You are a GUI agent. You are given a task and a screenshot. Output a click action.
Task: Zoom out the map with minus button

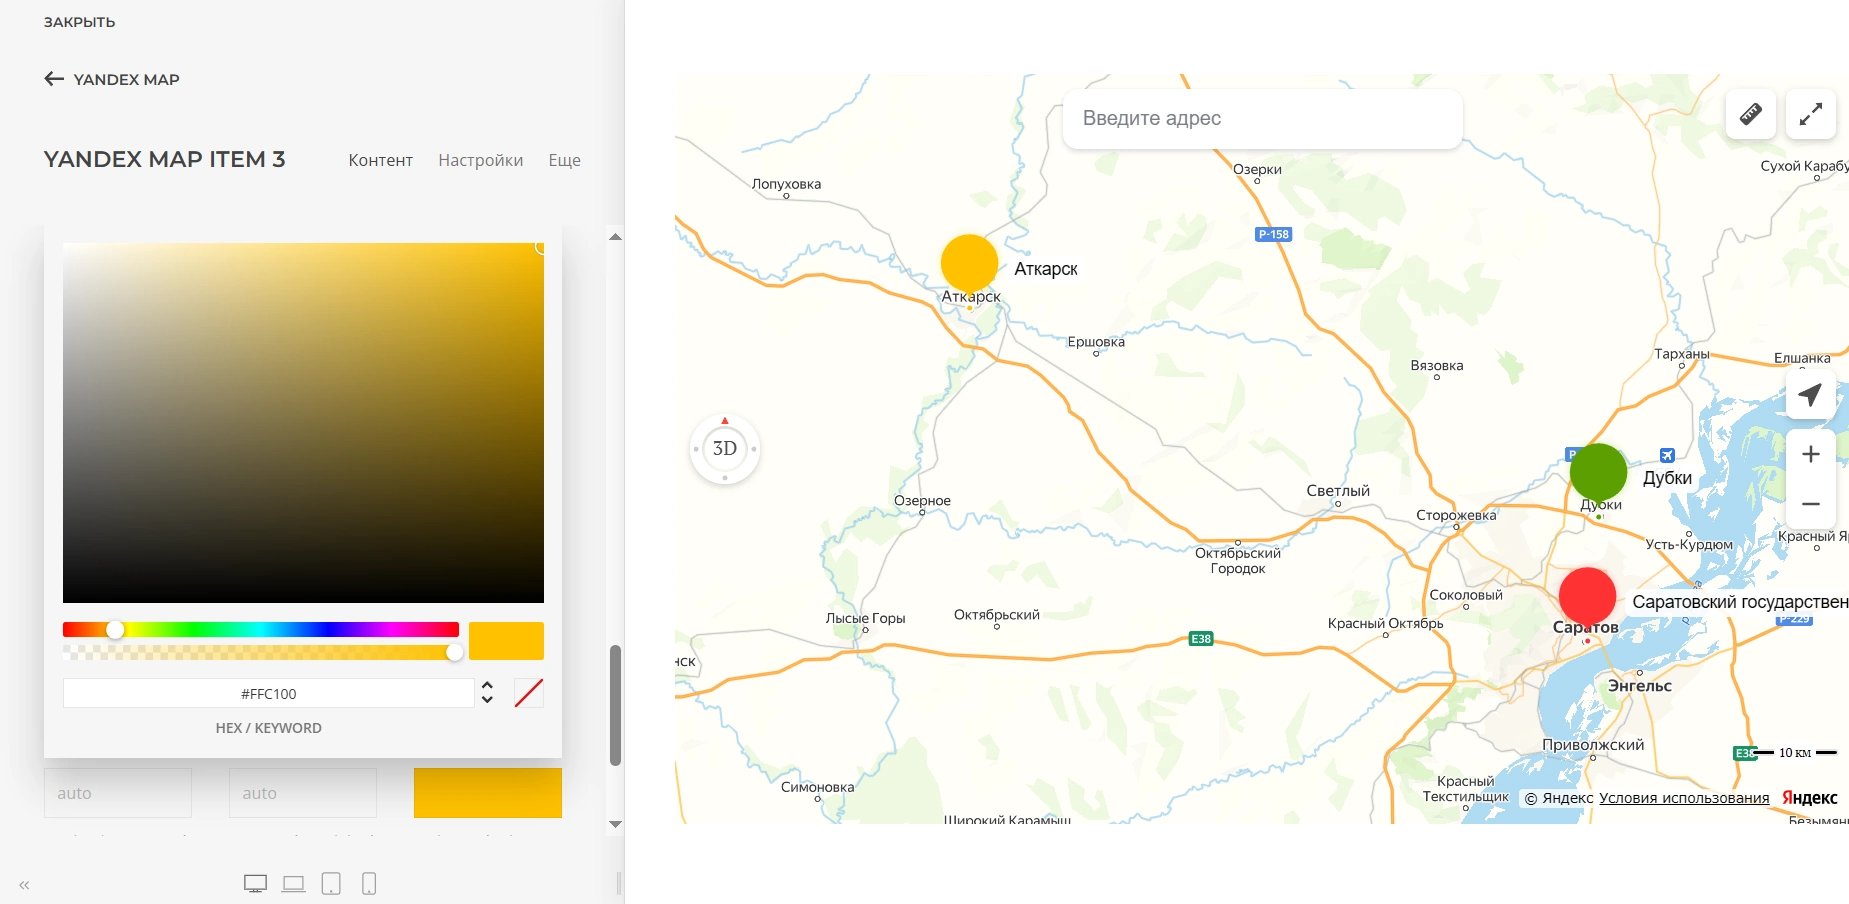coord(1810,504)
